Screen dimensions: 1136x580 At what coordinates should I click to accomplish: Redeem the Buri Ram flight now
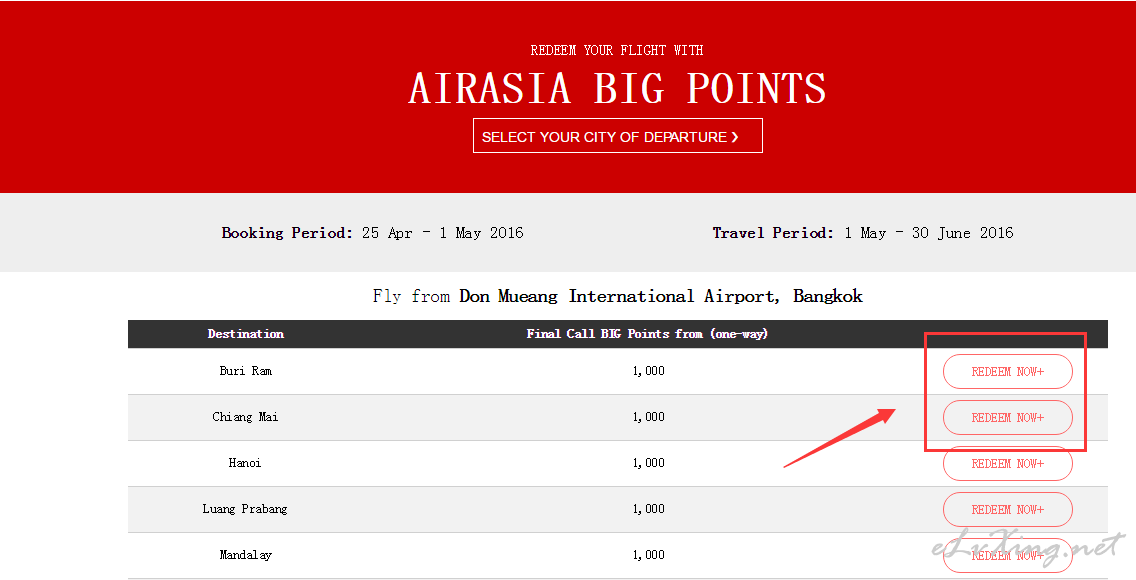tap(1007, 371)
